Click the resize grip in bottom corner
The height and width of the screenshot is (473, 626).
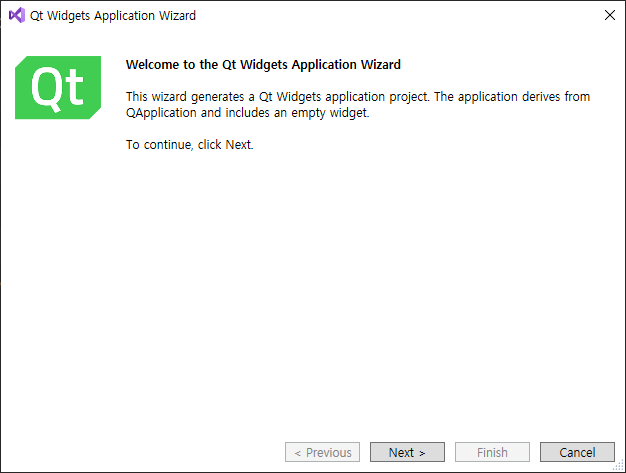click(x=620, y=467)
